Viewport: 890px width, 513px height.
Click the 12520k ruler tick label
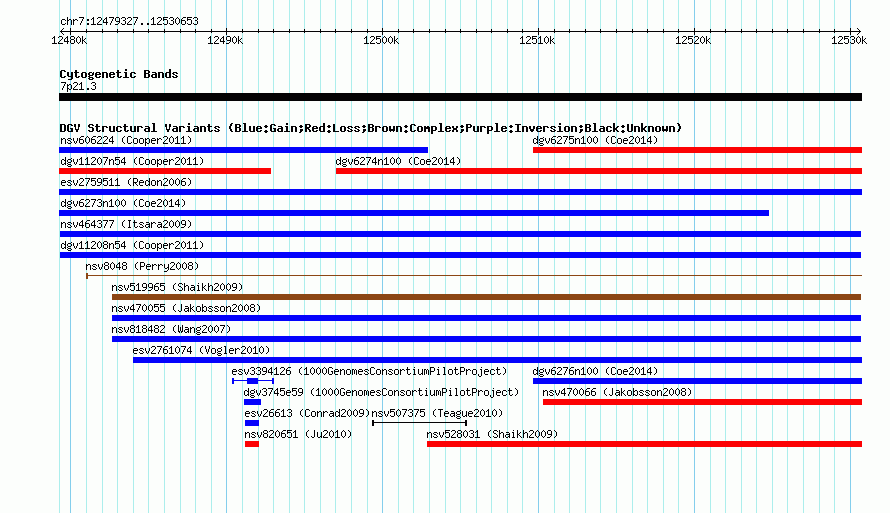693,40
